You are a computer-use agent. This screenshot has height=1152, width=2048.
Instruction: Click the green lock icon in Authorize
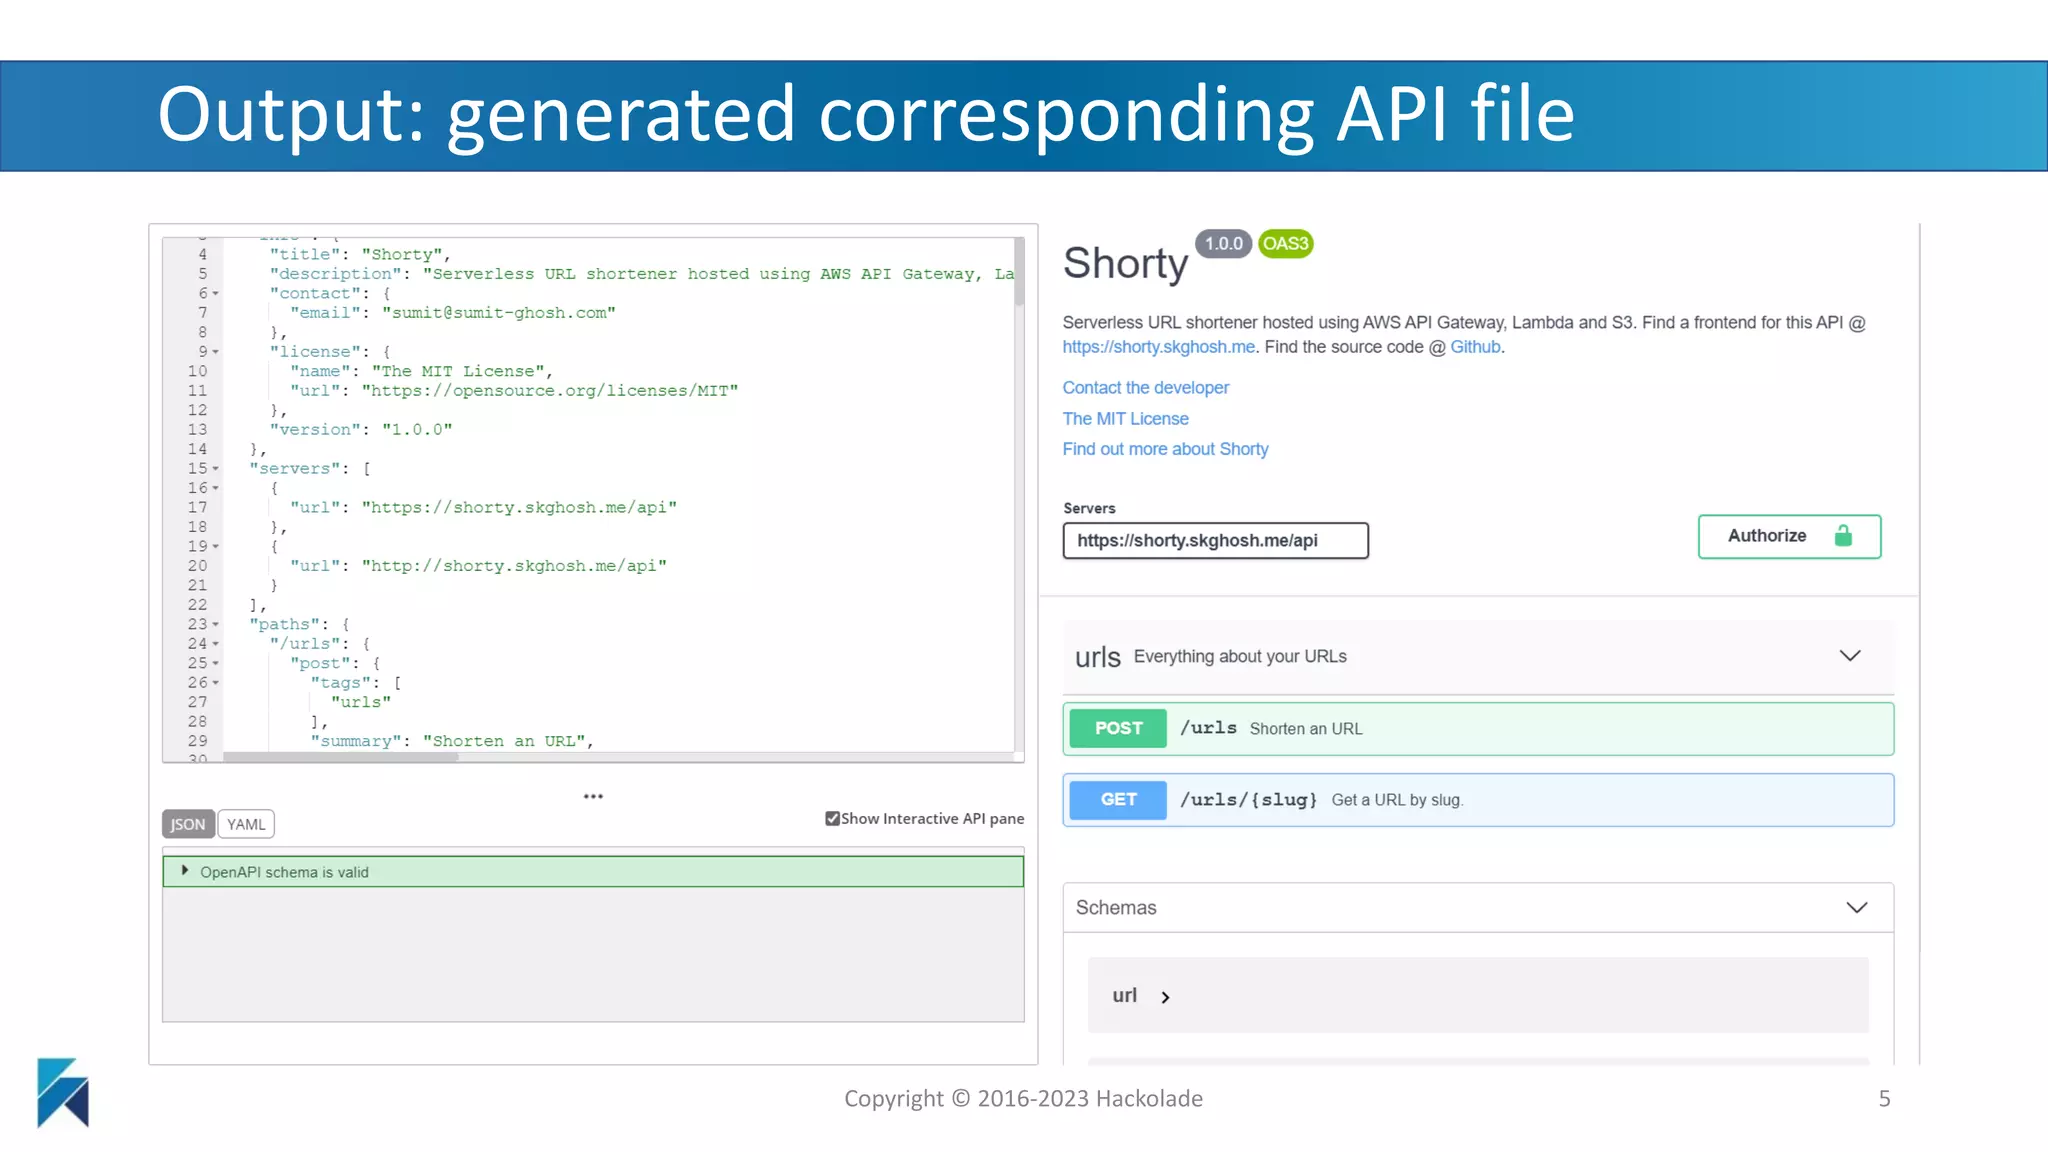coord(1843,536)
